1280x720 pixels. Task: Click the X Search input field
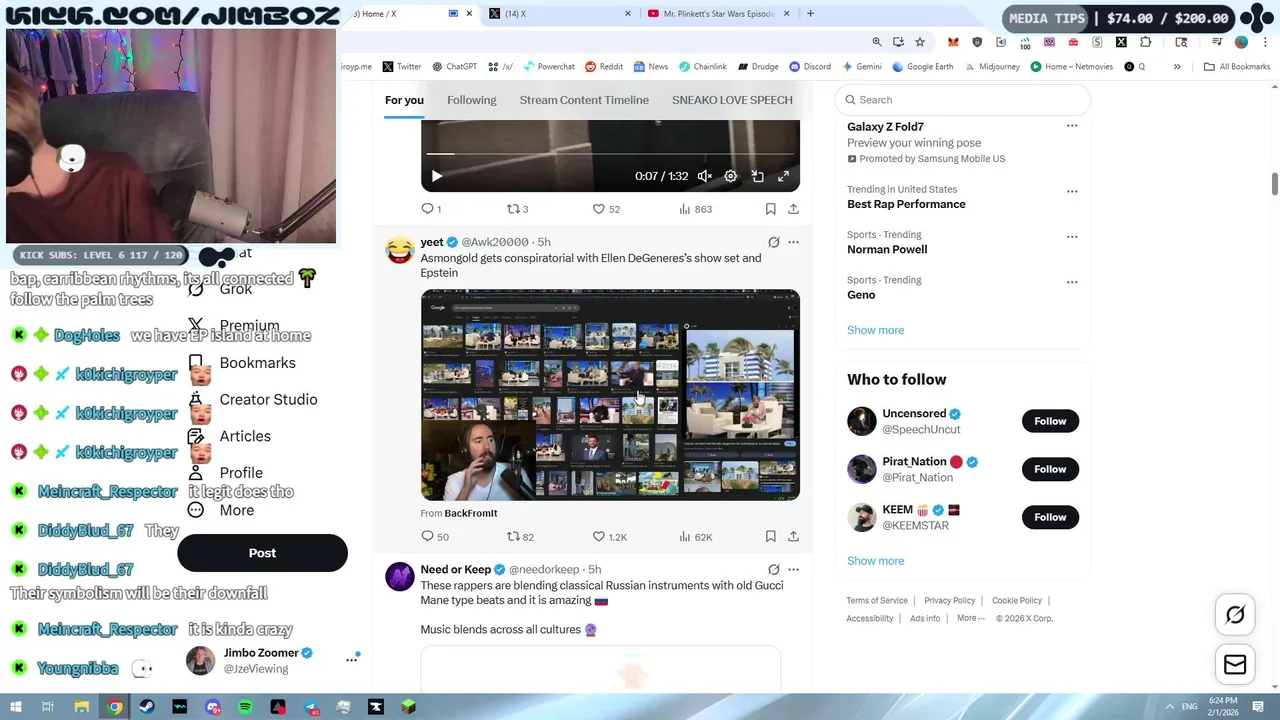pos(962,100)
